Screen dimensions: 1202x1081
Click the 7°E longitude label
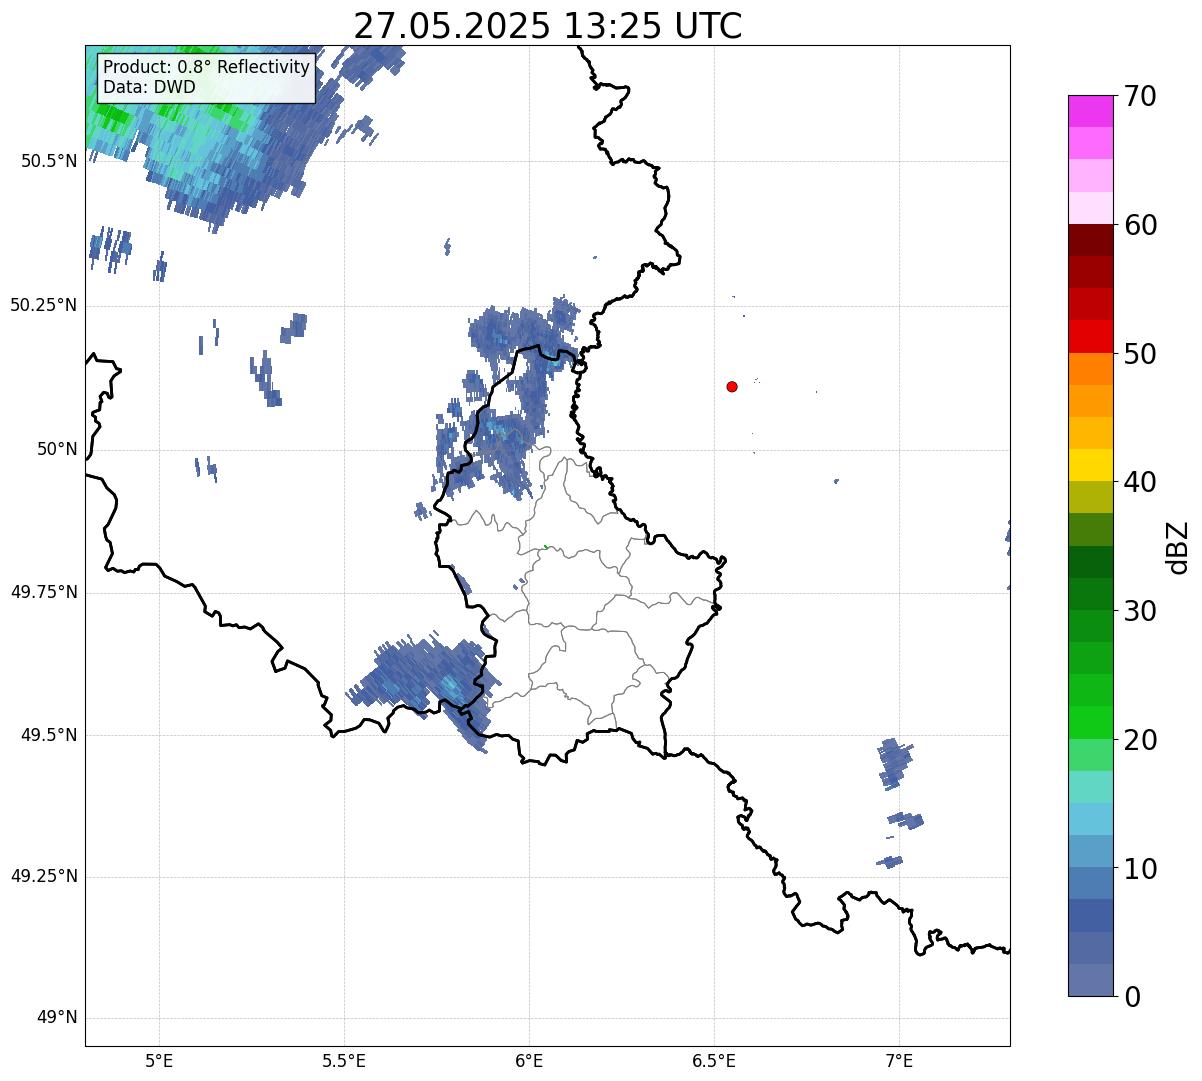(x=899, y=1061)
